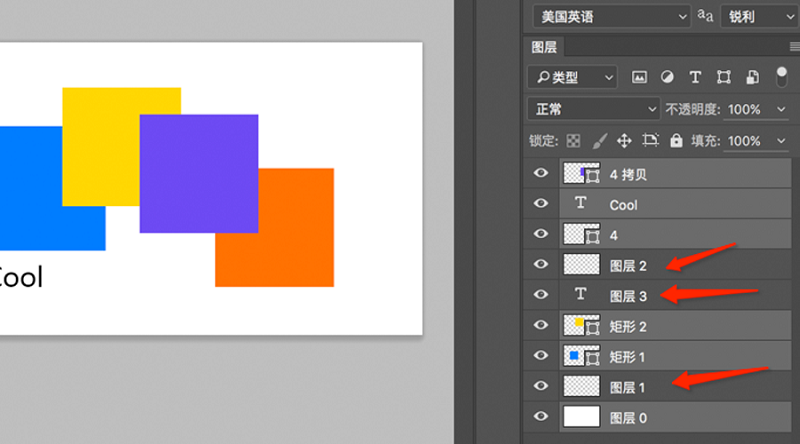Click the lock all padlock icon
Viewport: 800px width, 444px height.
tap(676, 141)
